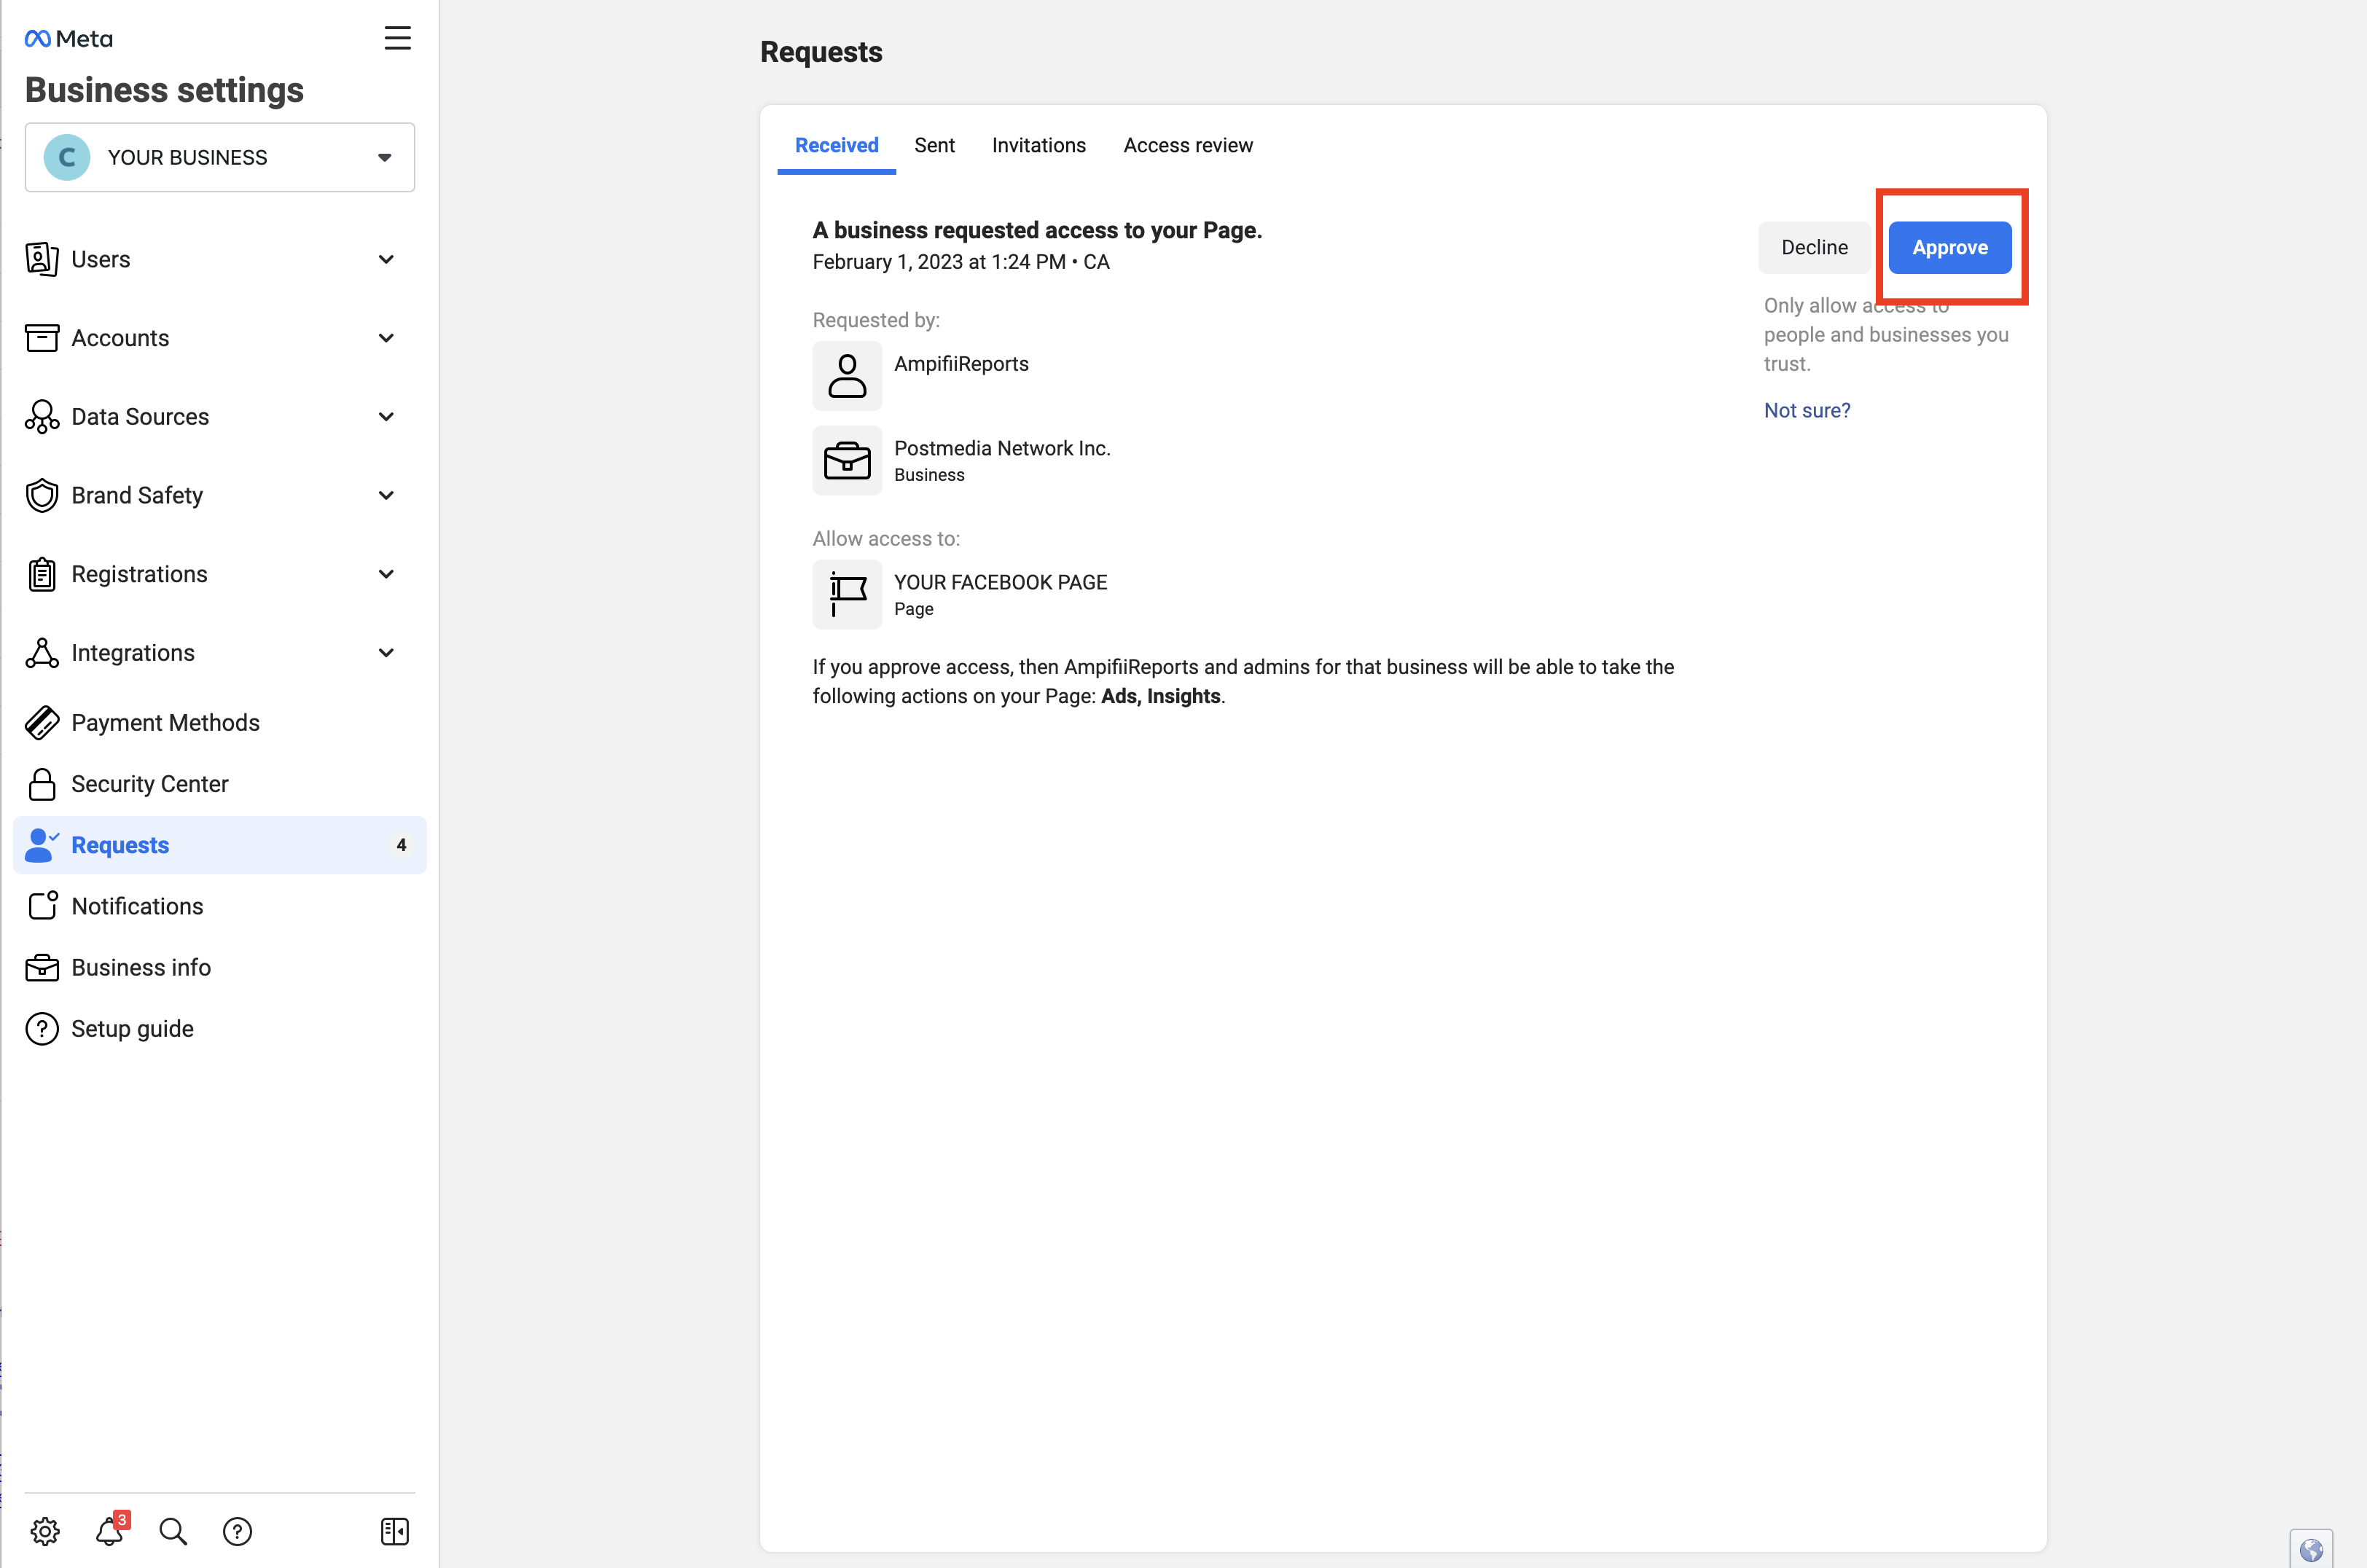
Task: Expand the Registrations chevron
Action: 386,574
